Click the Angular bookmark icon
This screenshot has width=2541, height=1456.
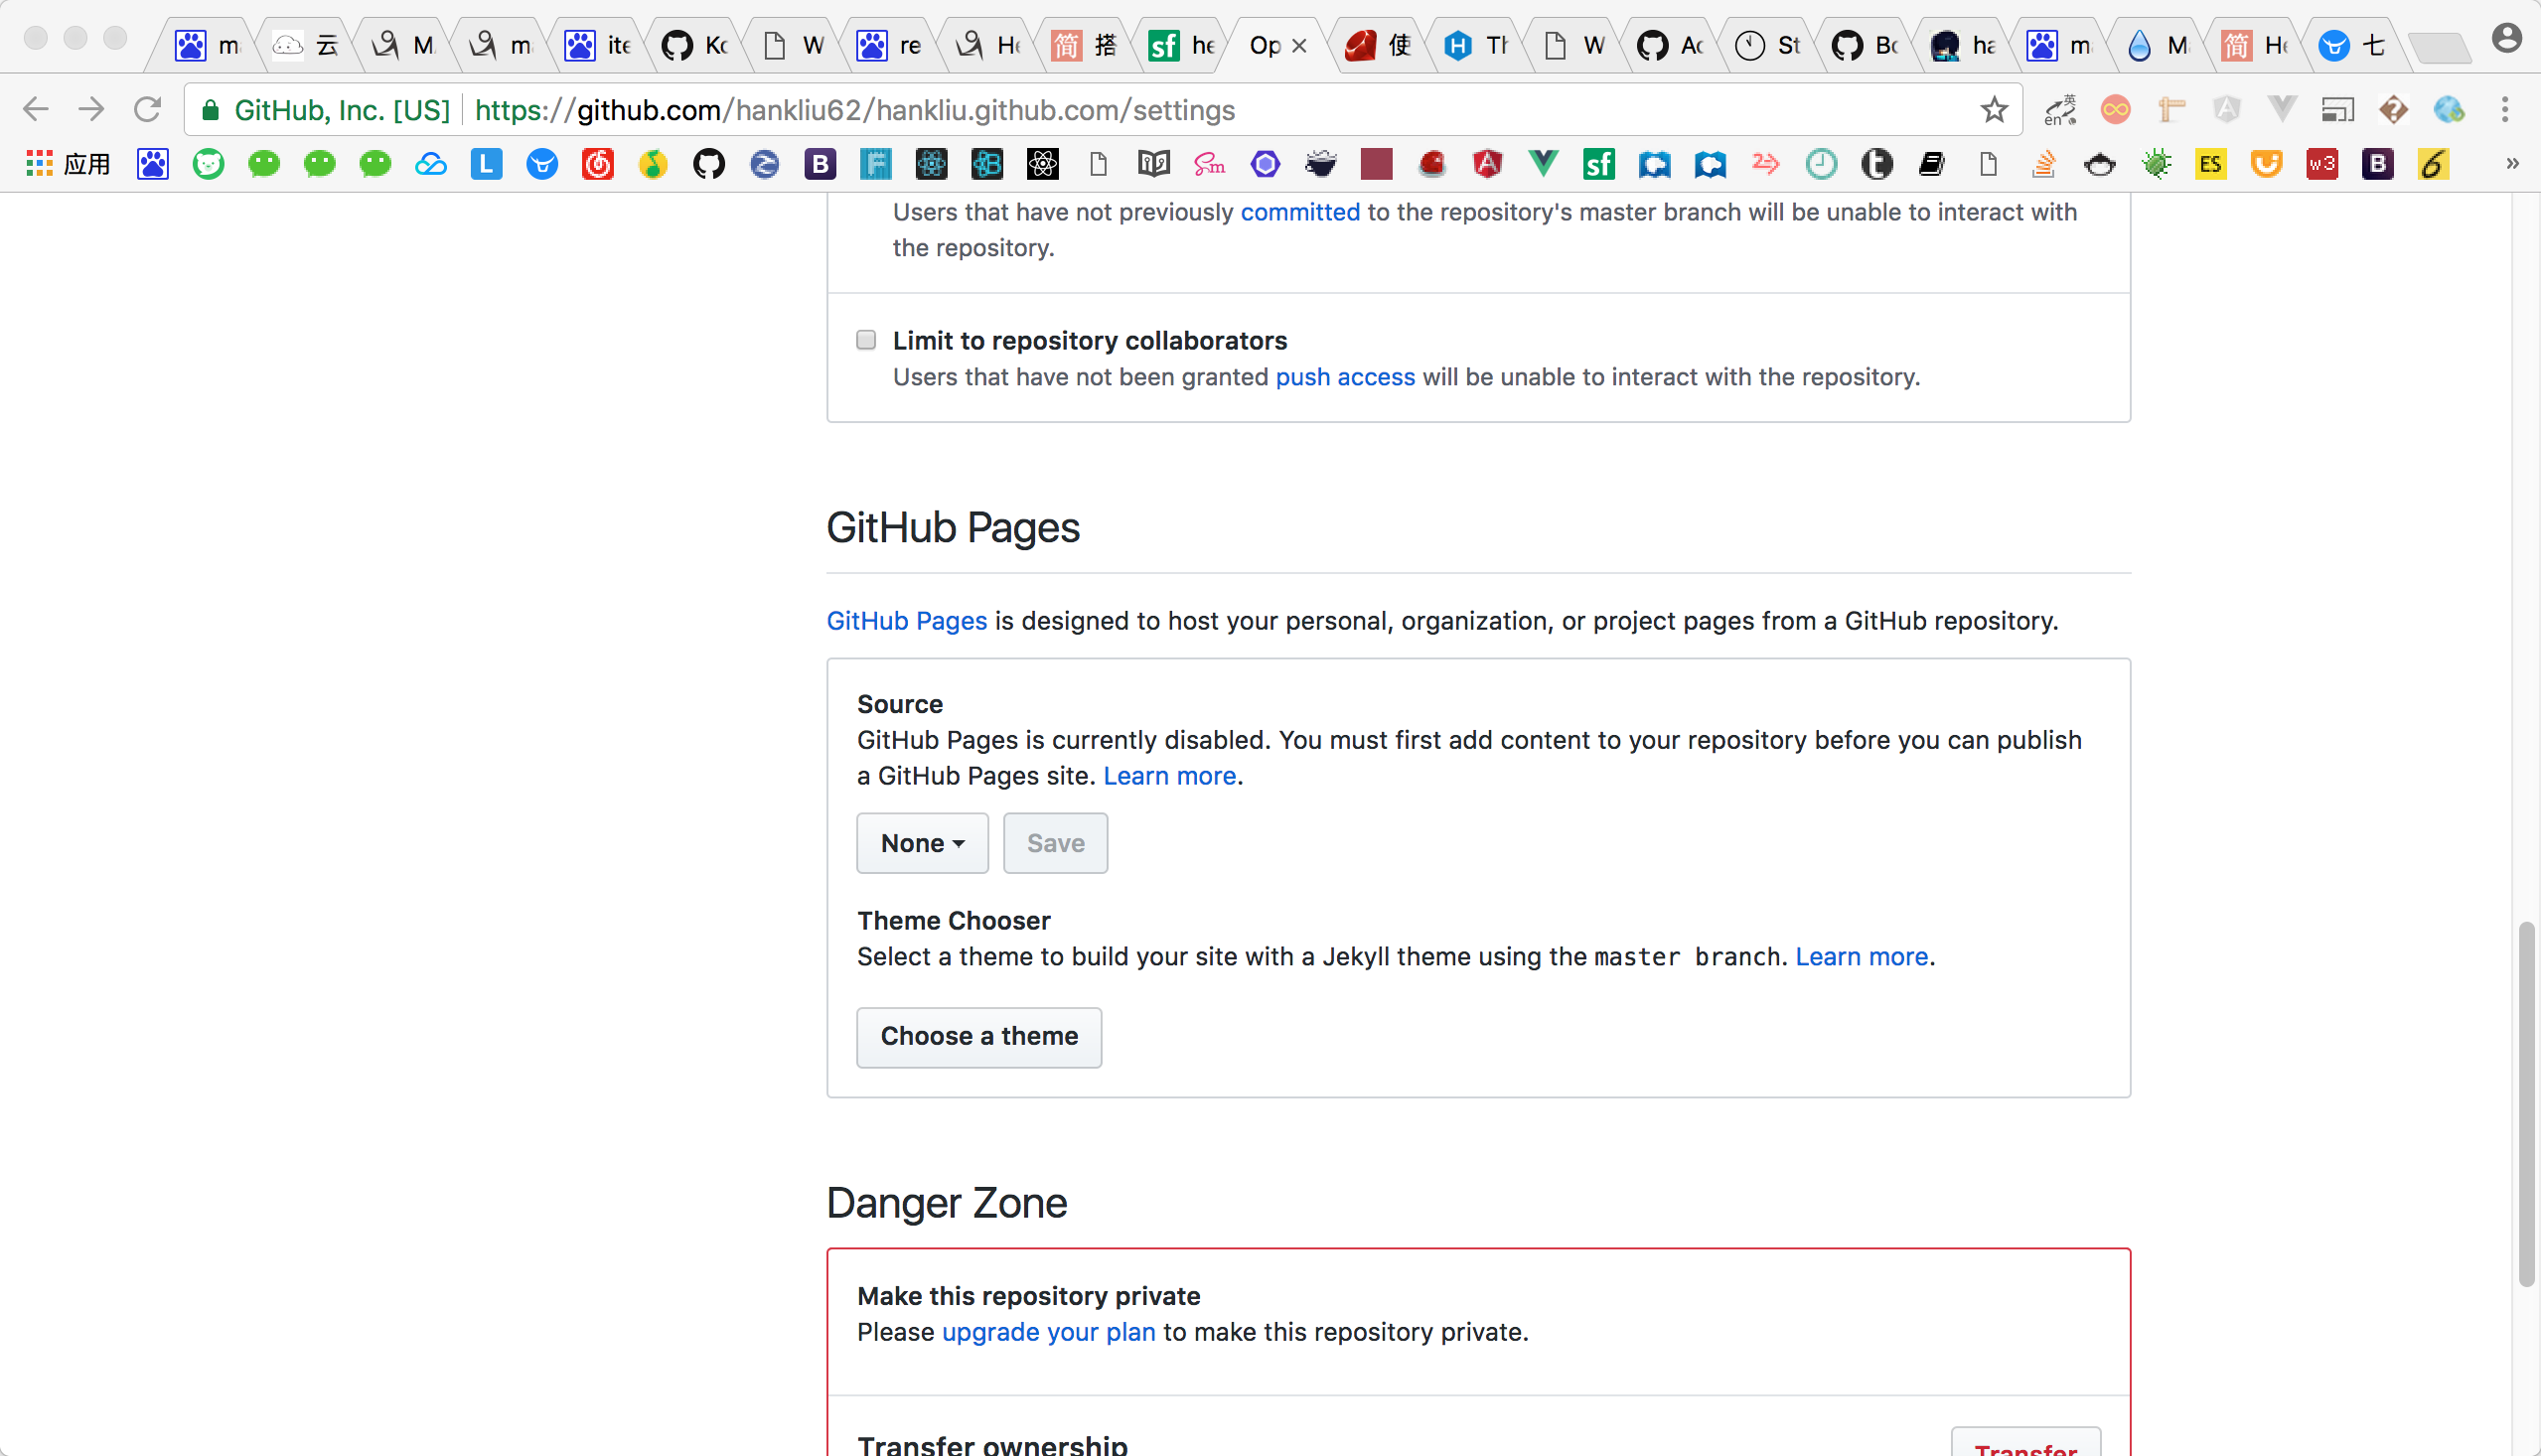click(x=1487, y=164)
